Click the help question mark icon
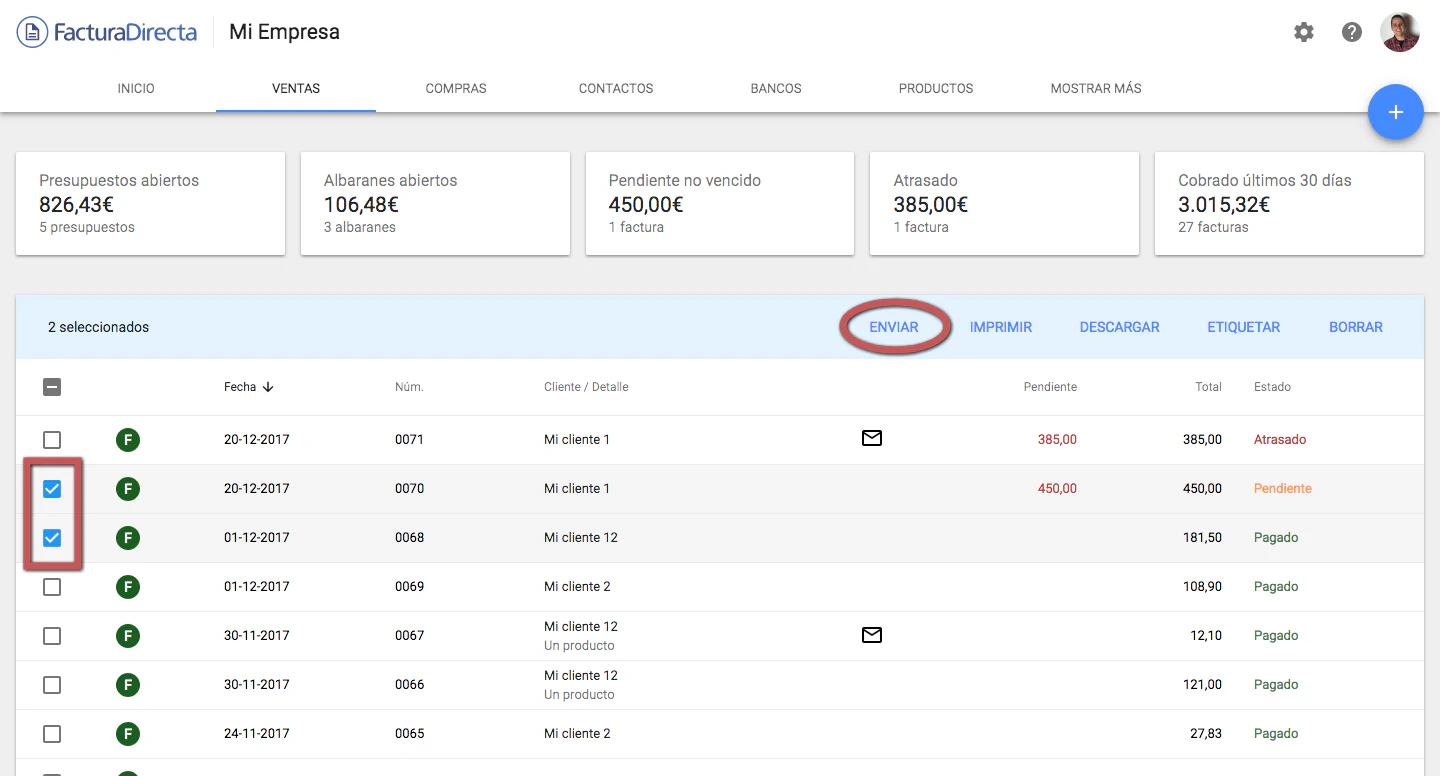This screenshot has height=776, width=1440. click(x=1352, y=32)
